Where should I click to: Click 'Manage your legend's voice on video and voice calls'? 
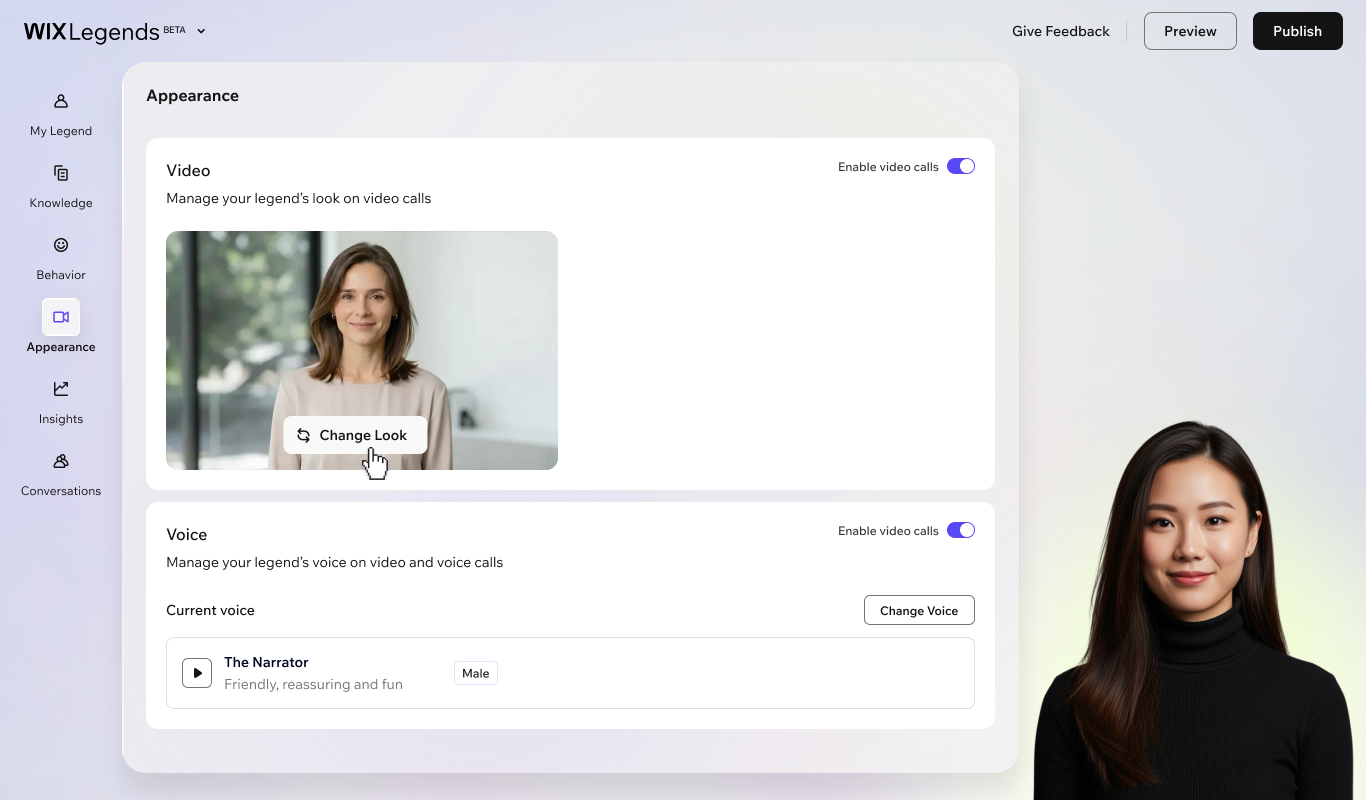335,562
